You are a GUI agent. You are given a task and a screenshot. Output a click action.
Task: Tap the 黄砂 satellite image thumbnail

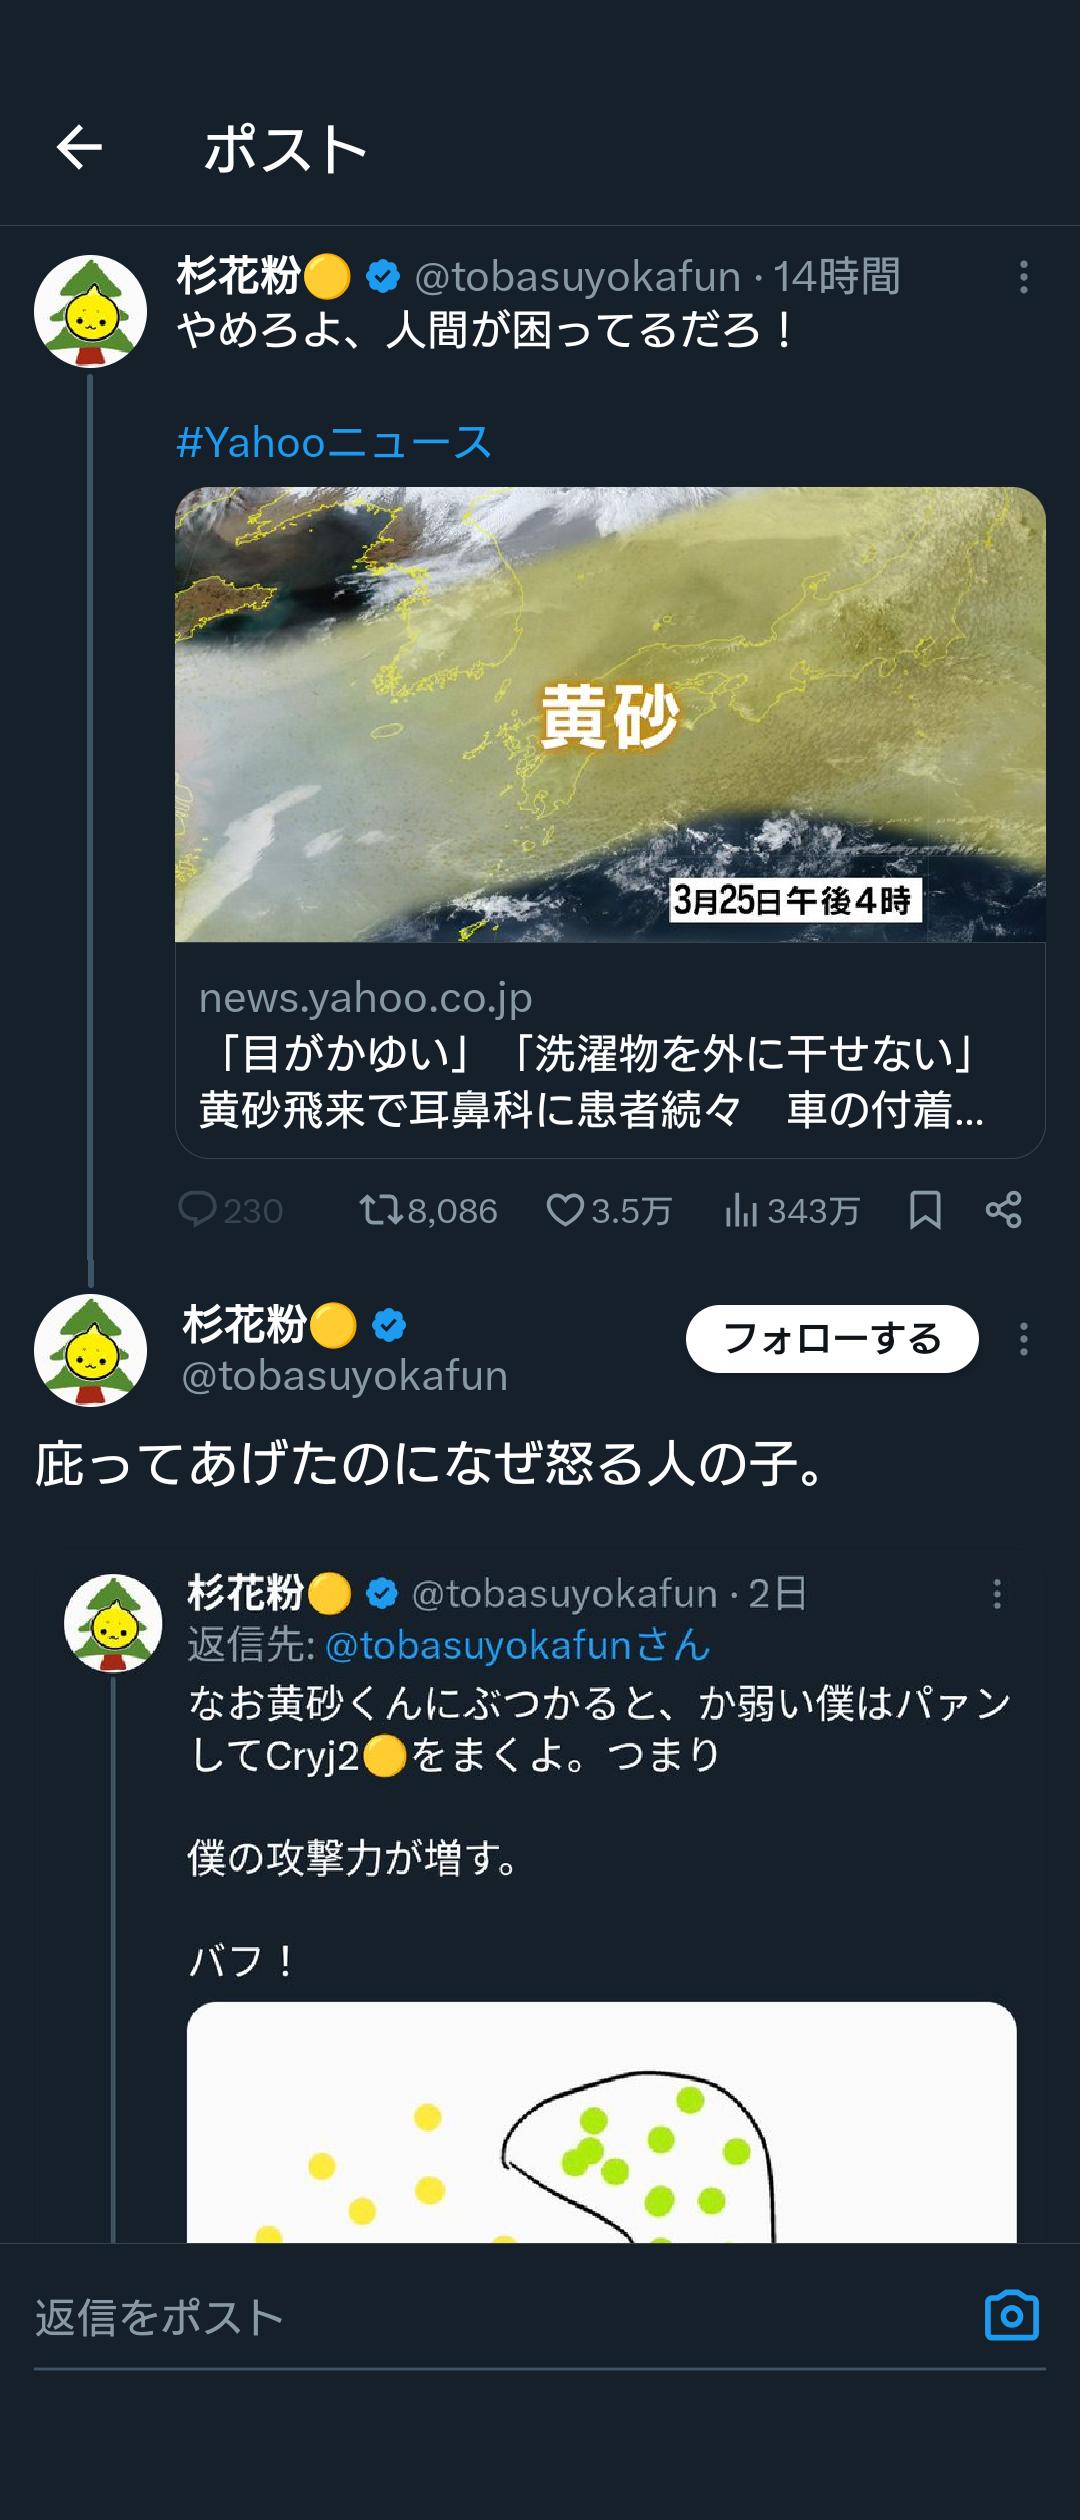tap(610, 714)
